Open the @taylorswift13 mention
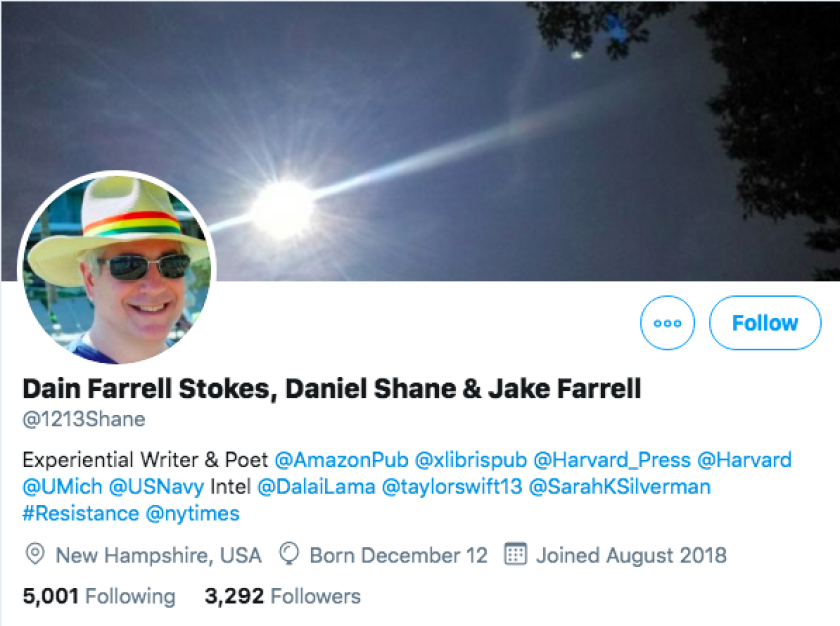This screenshot has height=626, width=840. coord(452,487)
